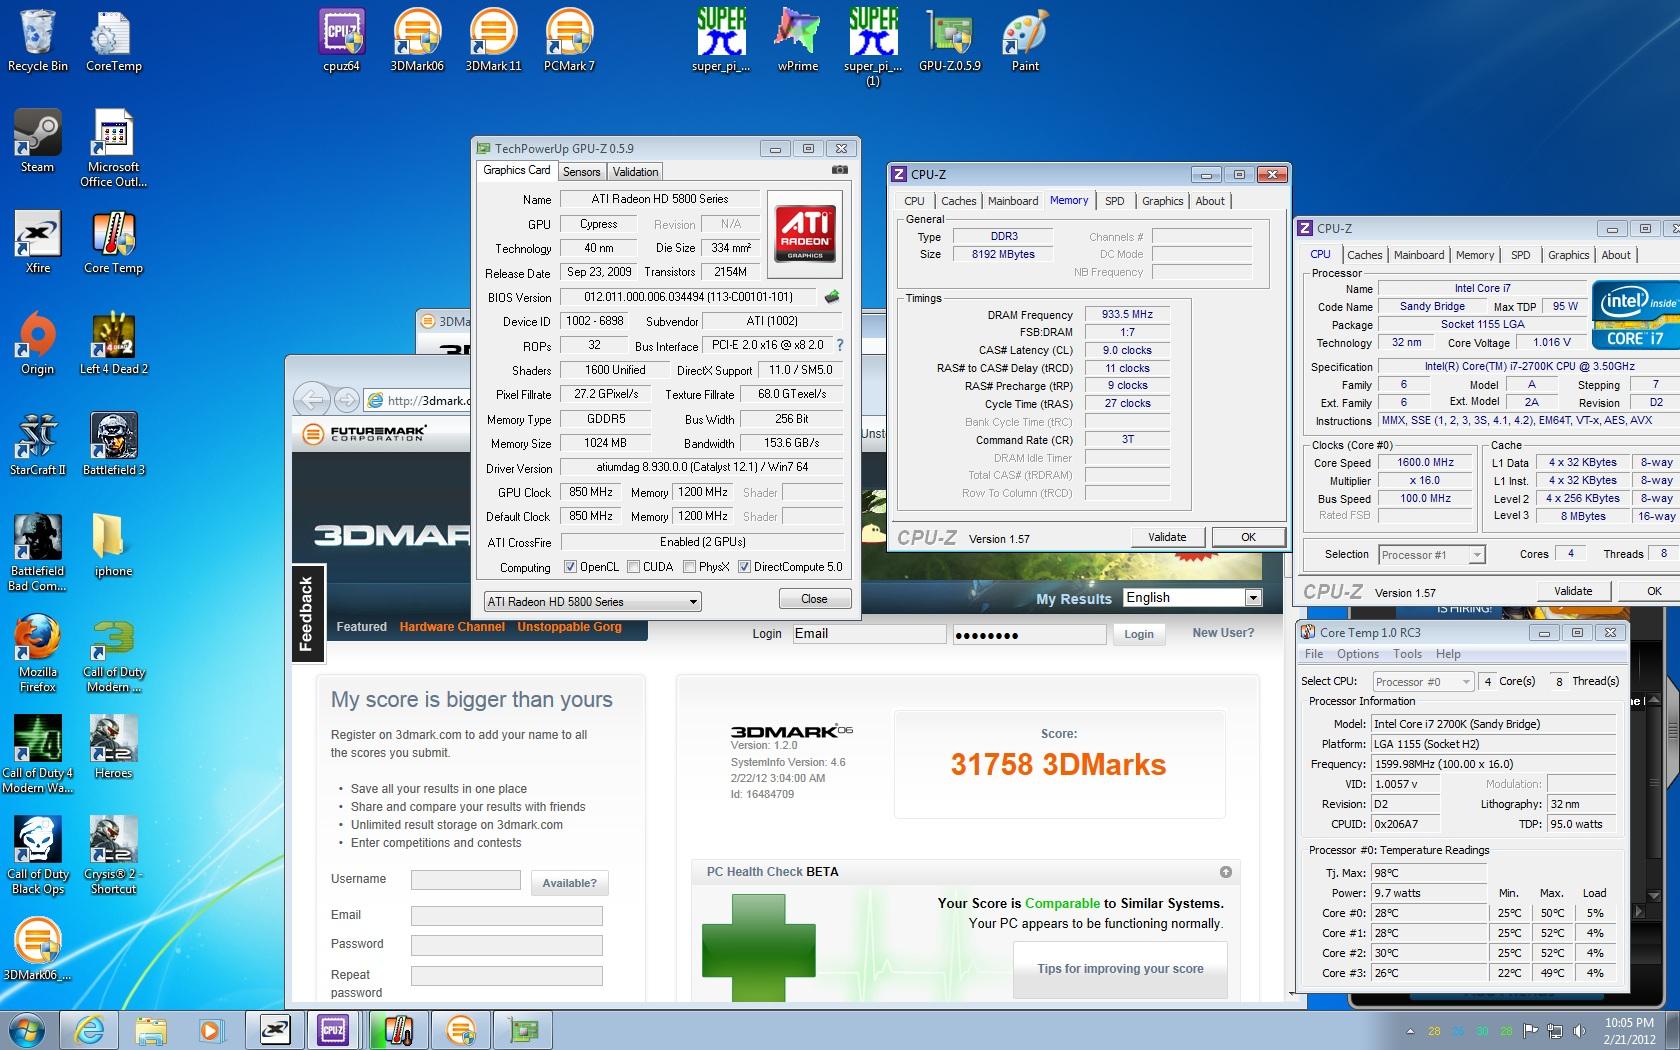Viewport: 1680px width, 1050px height.
Task: Open the Hardware Channel link
Action: [452, 627]
